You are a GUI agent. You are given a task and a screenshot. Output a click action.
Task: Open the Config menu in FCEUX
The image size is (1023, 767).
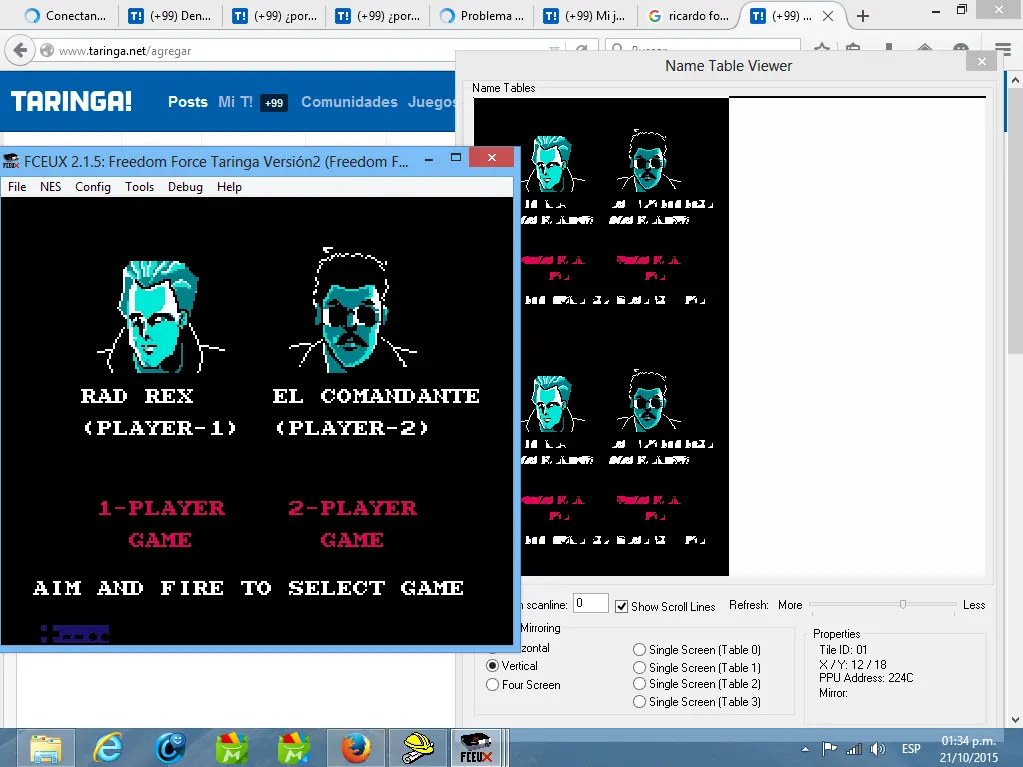tap(93, 187)
